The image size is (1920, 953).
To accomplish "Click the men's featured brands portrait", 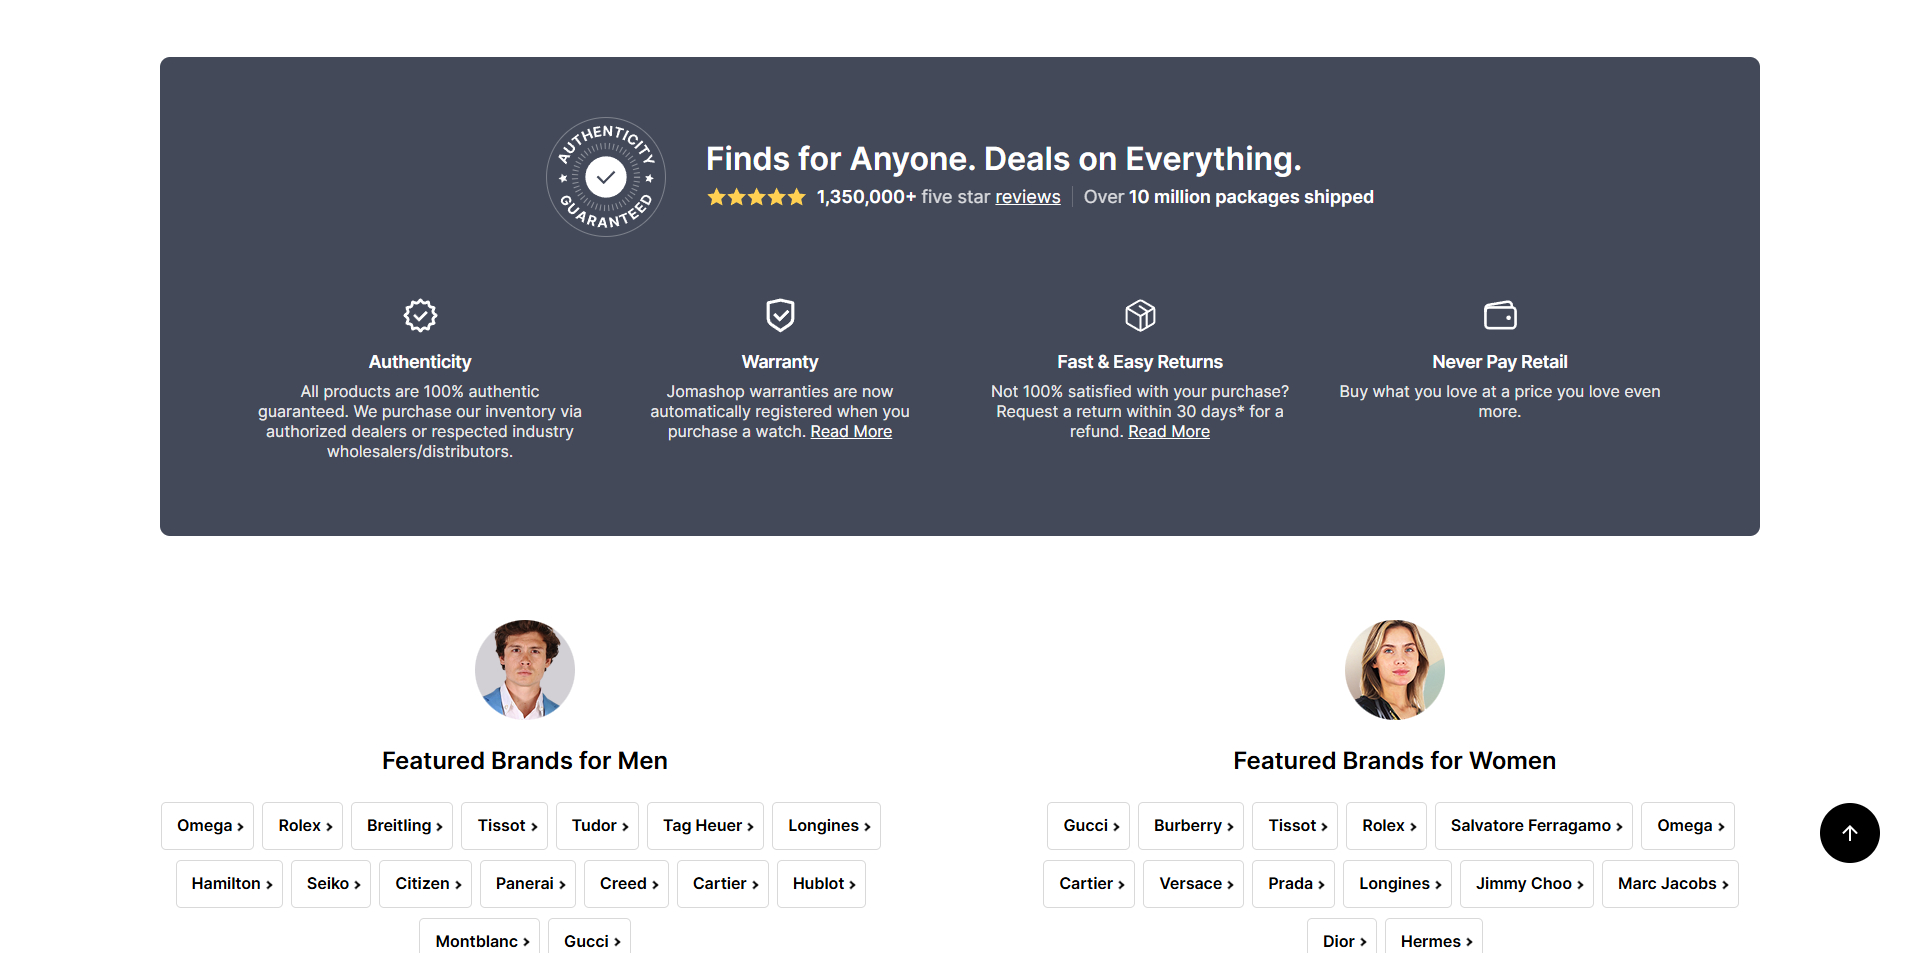I will click(525, 670).
